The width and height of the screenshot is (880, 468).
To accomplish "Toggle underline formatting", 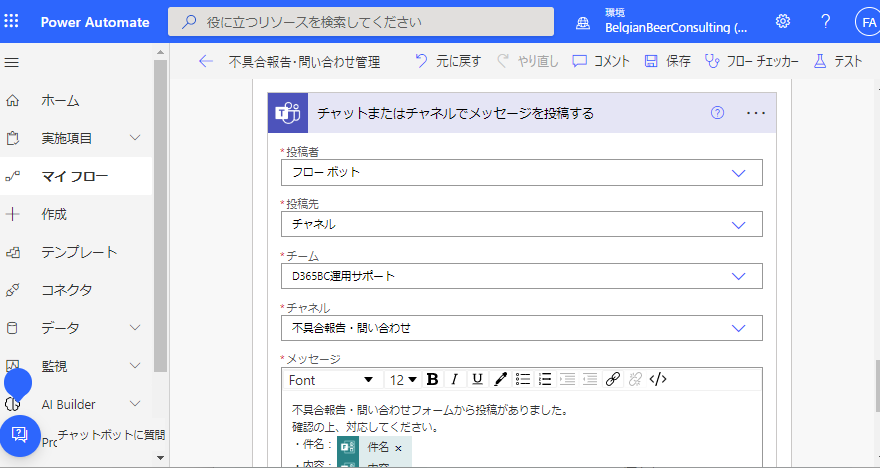I will coord(477,379).
